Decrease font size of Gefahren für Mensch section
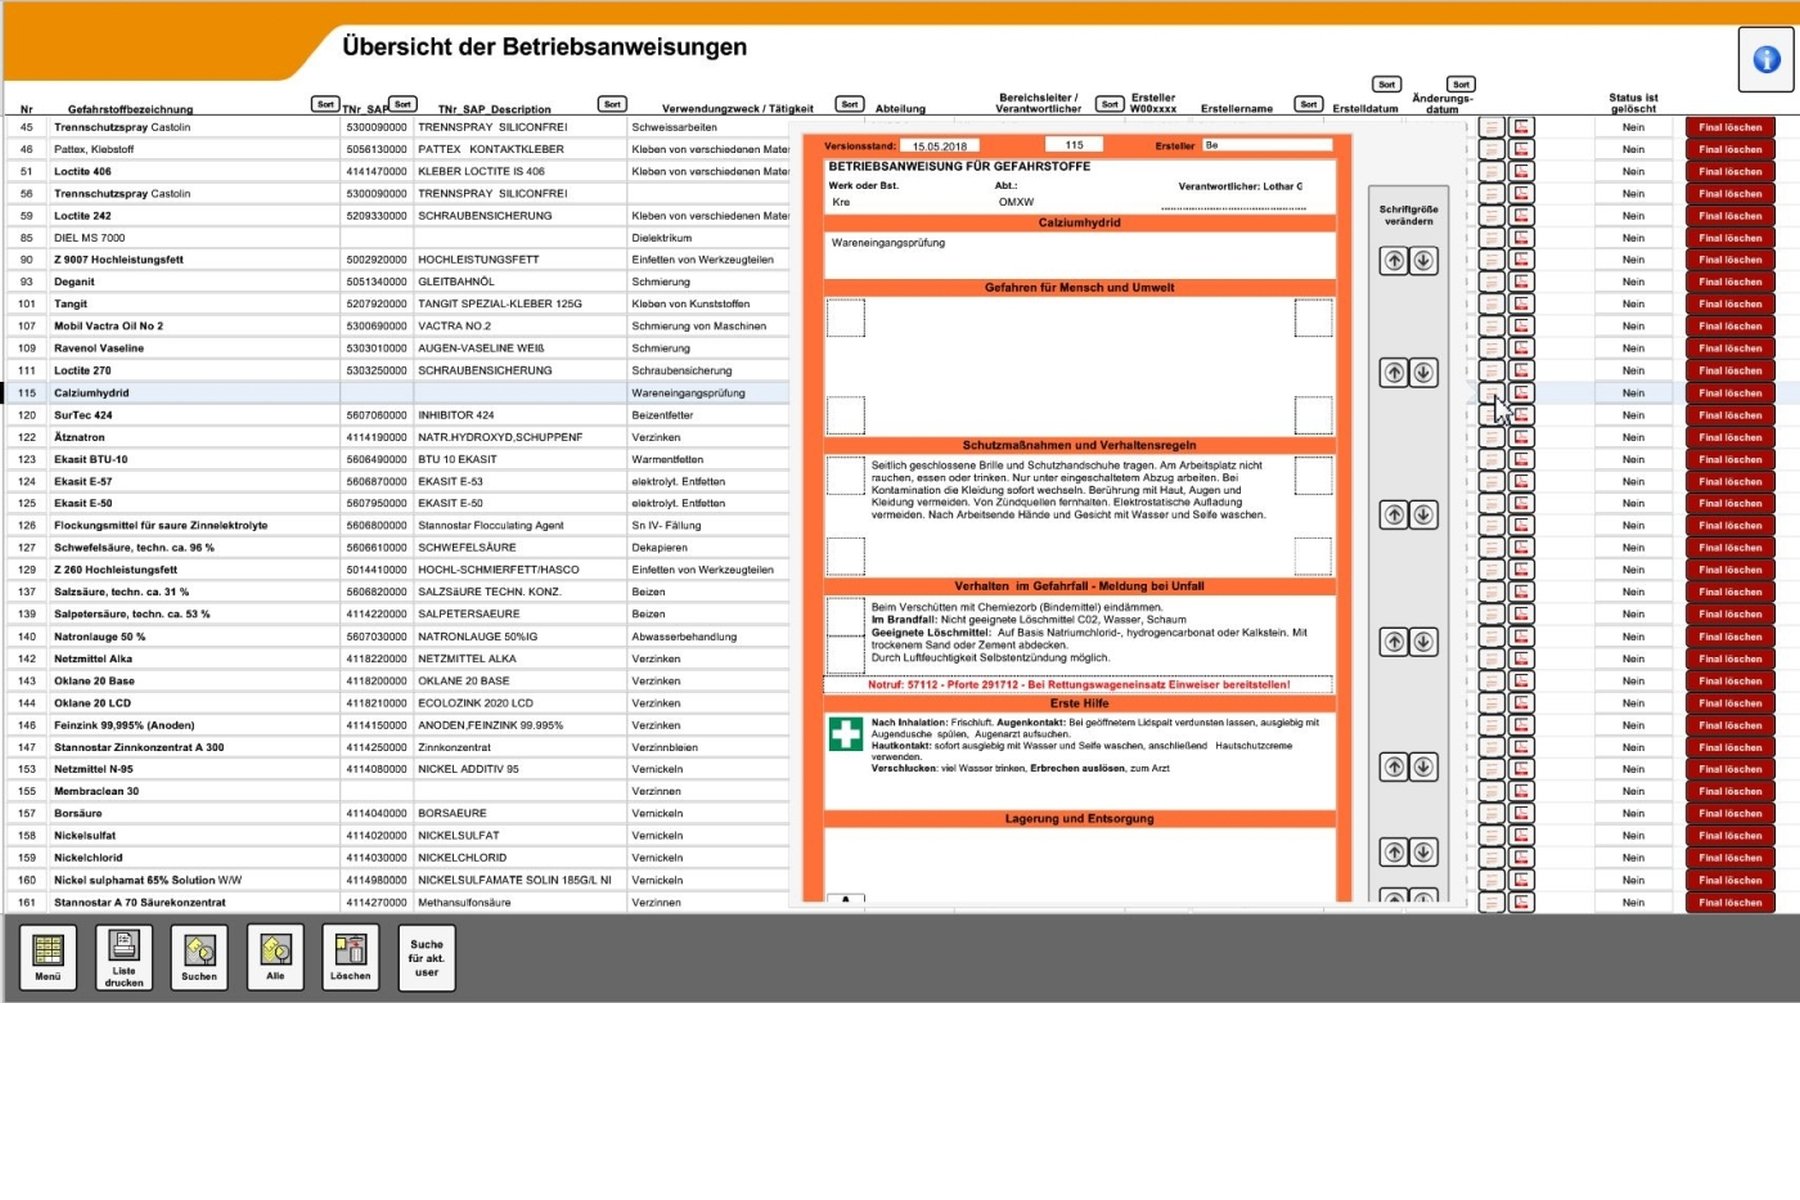 pyautogui.click(x=1423, y=373)
